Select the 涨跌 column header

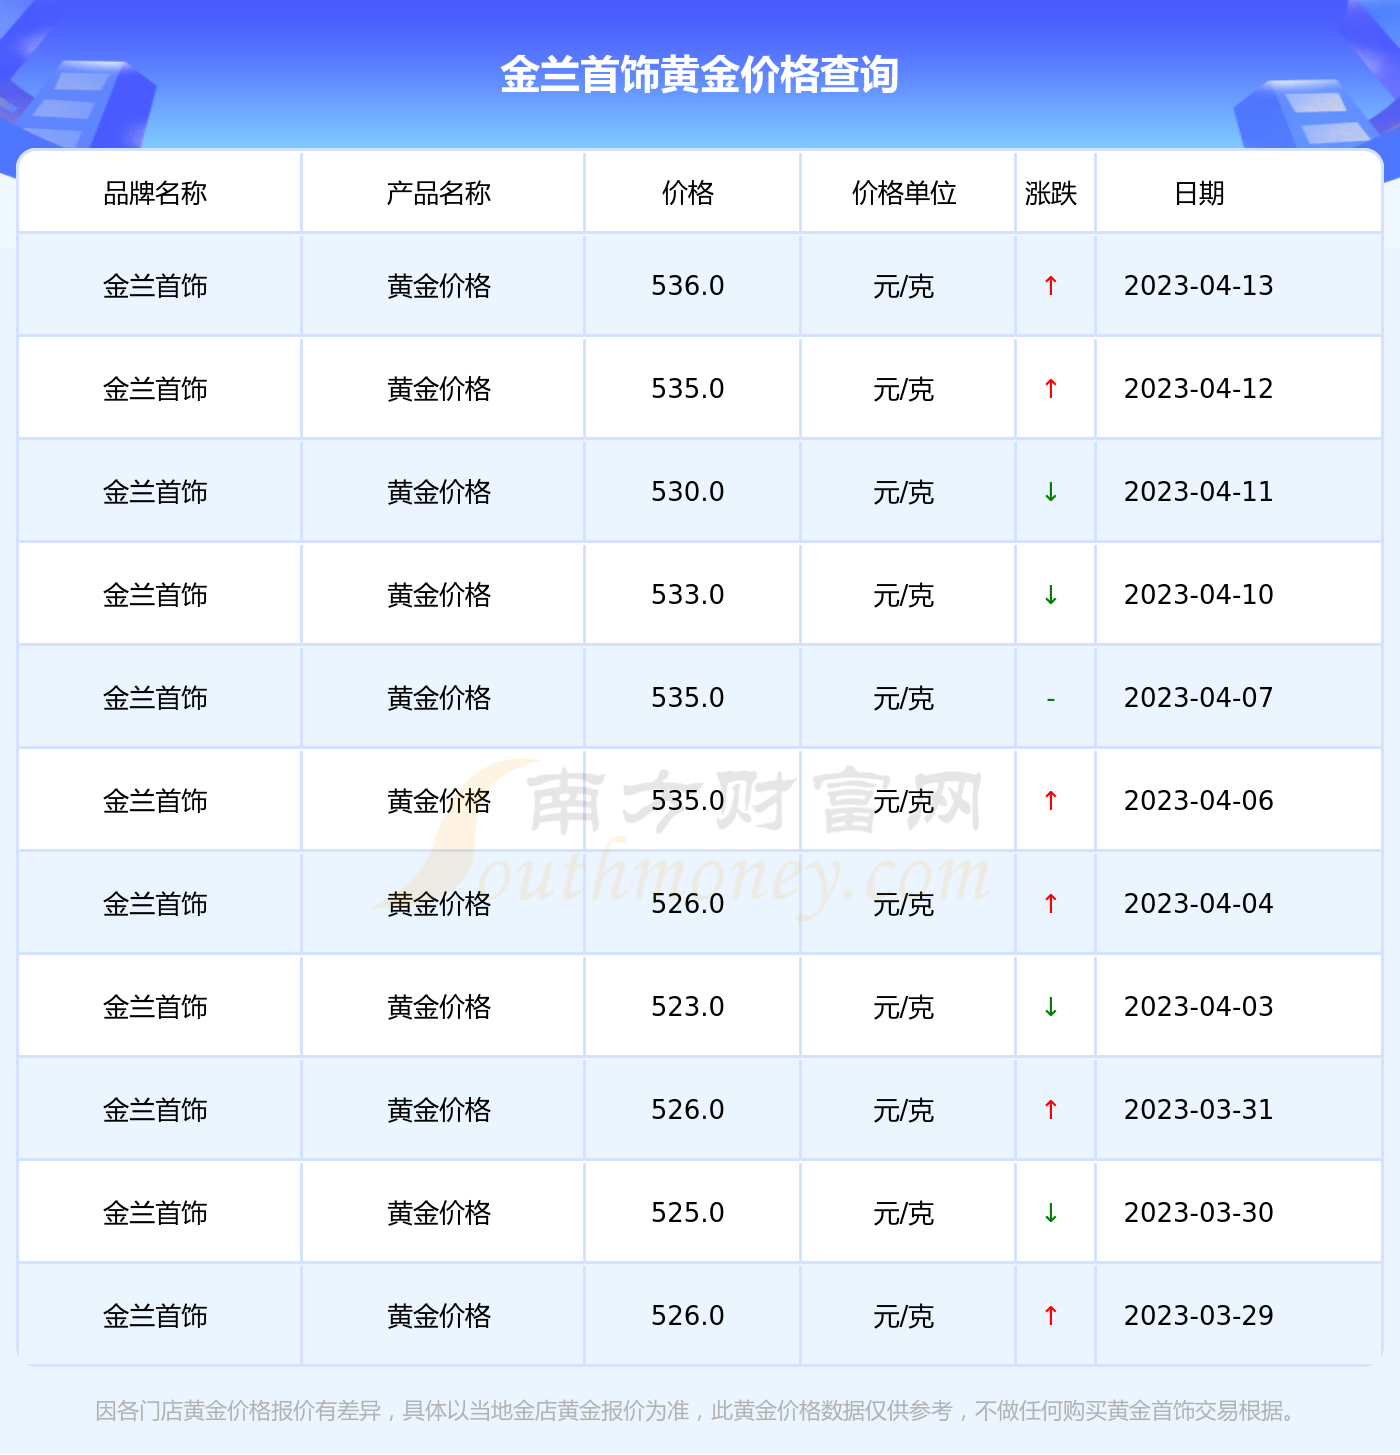click(x=1051, y=193)
